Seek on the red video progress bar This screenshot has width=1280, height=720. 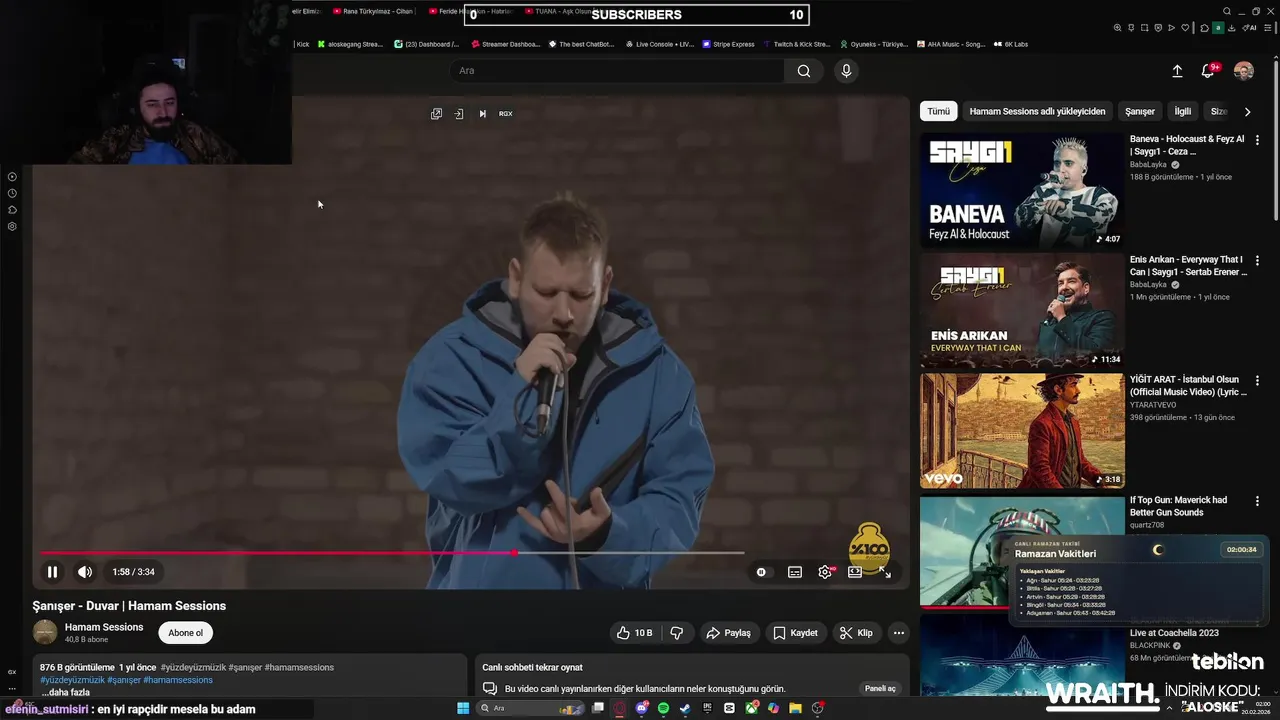392,552
